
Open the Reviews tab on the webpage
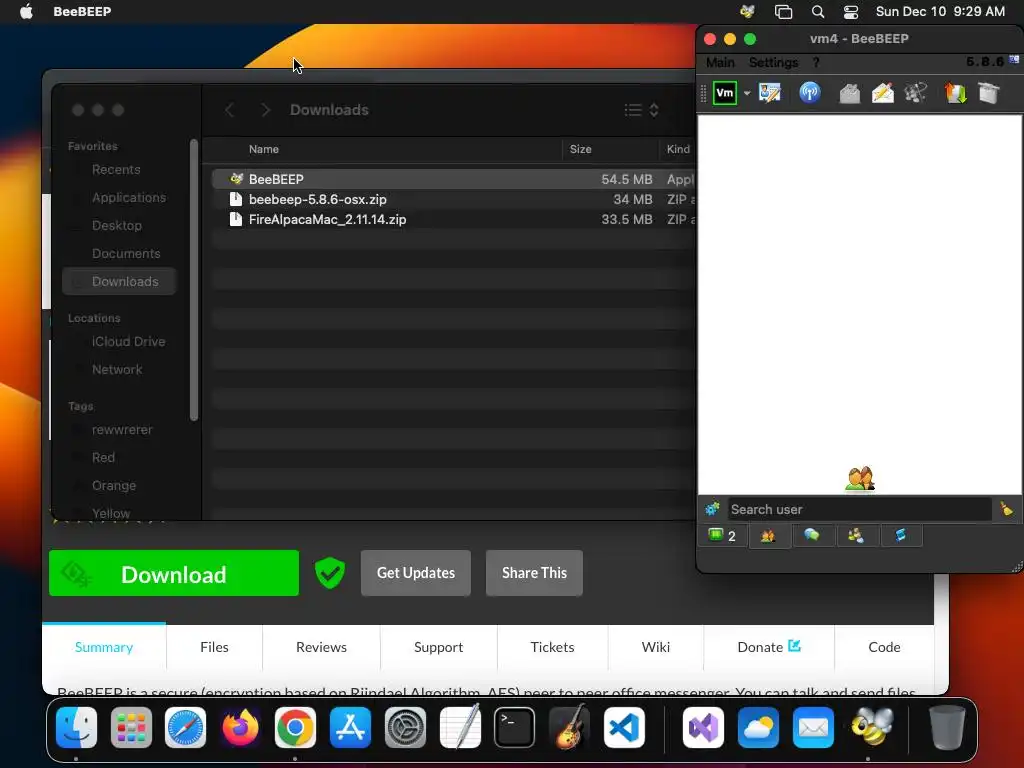(321, 647)
